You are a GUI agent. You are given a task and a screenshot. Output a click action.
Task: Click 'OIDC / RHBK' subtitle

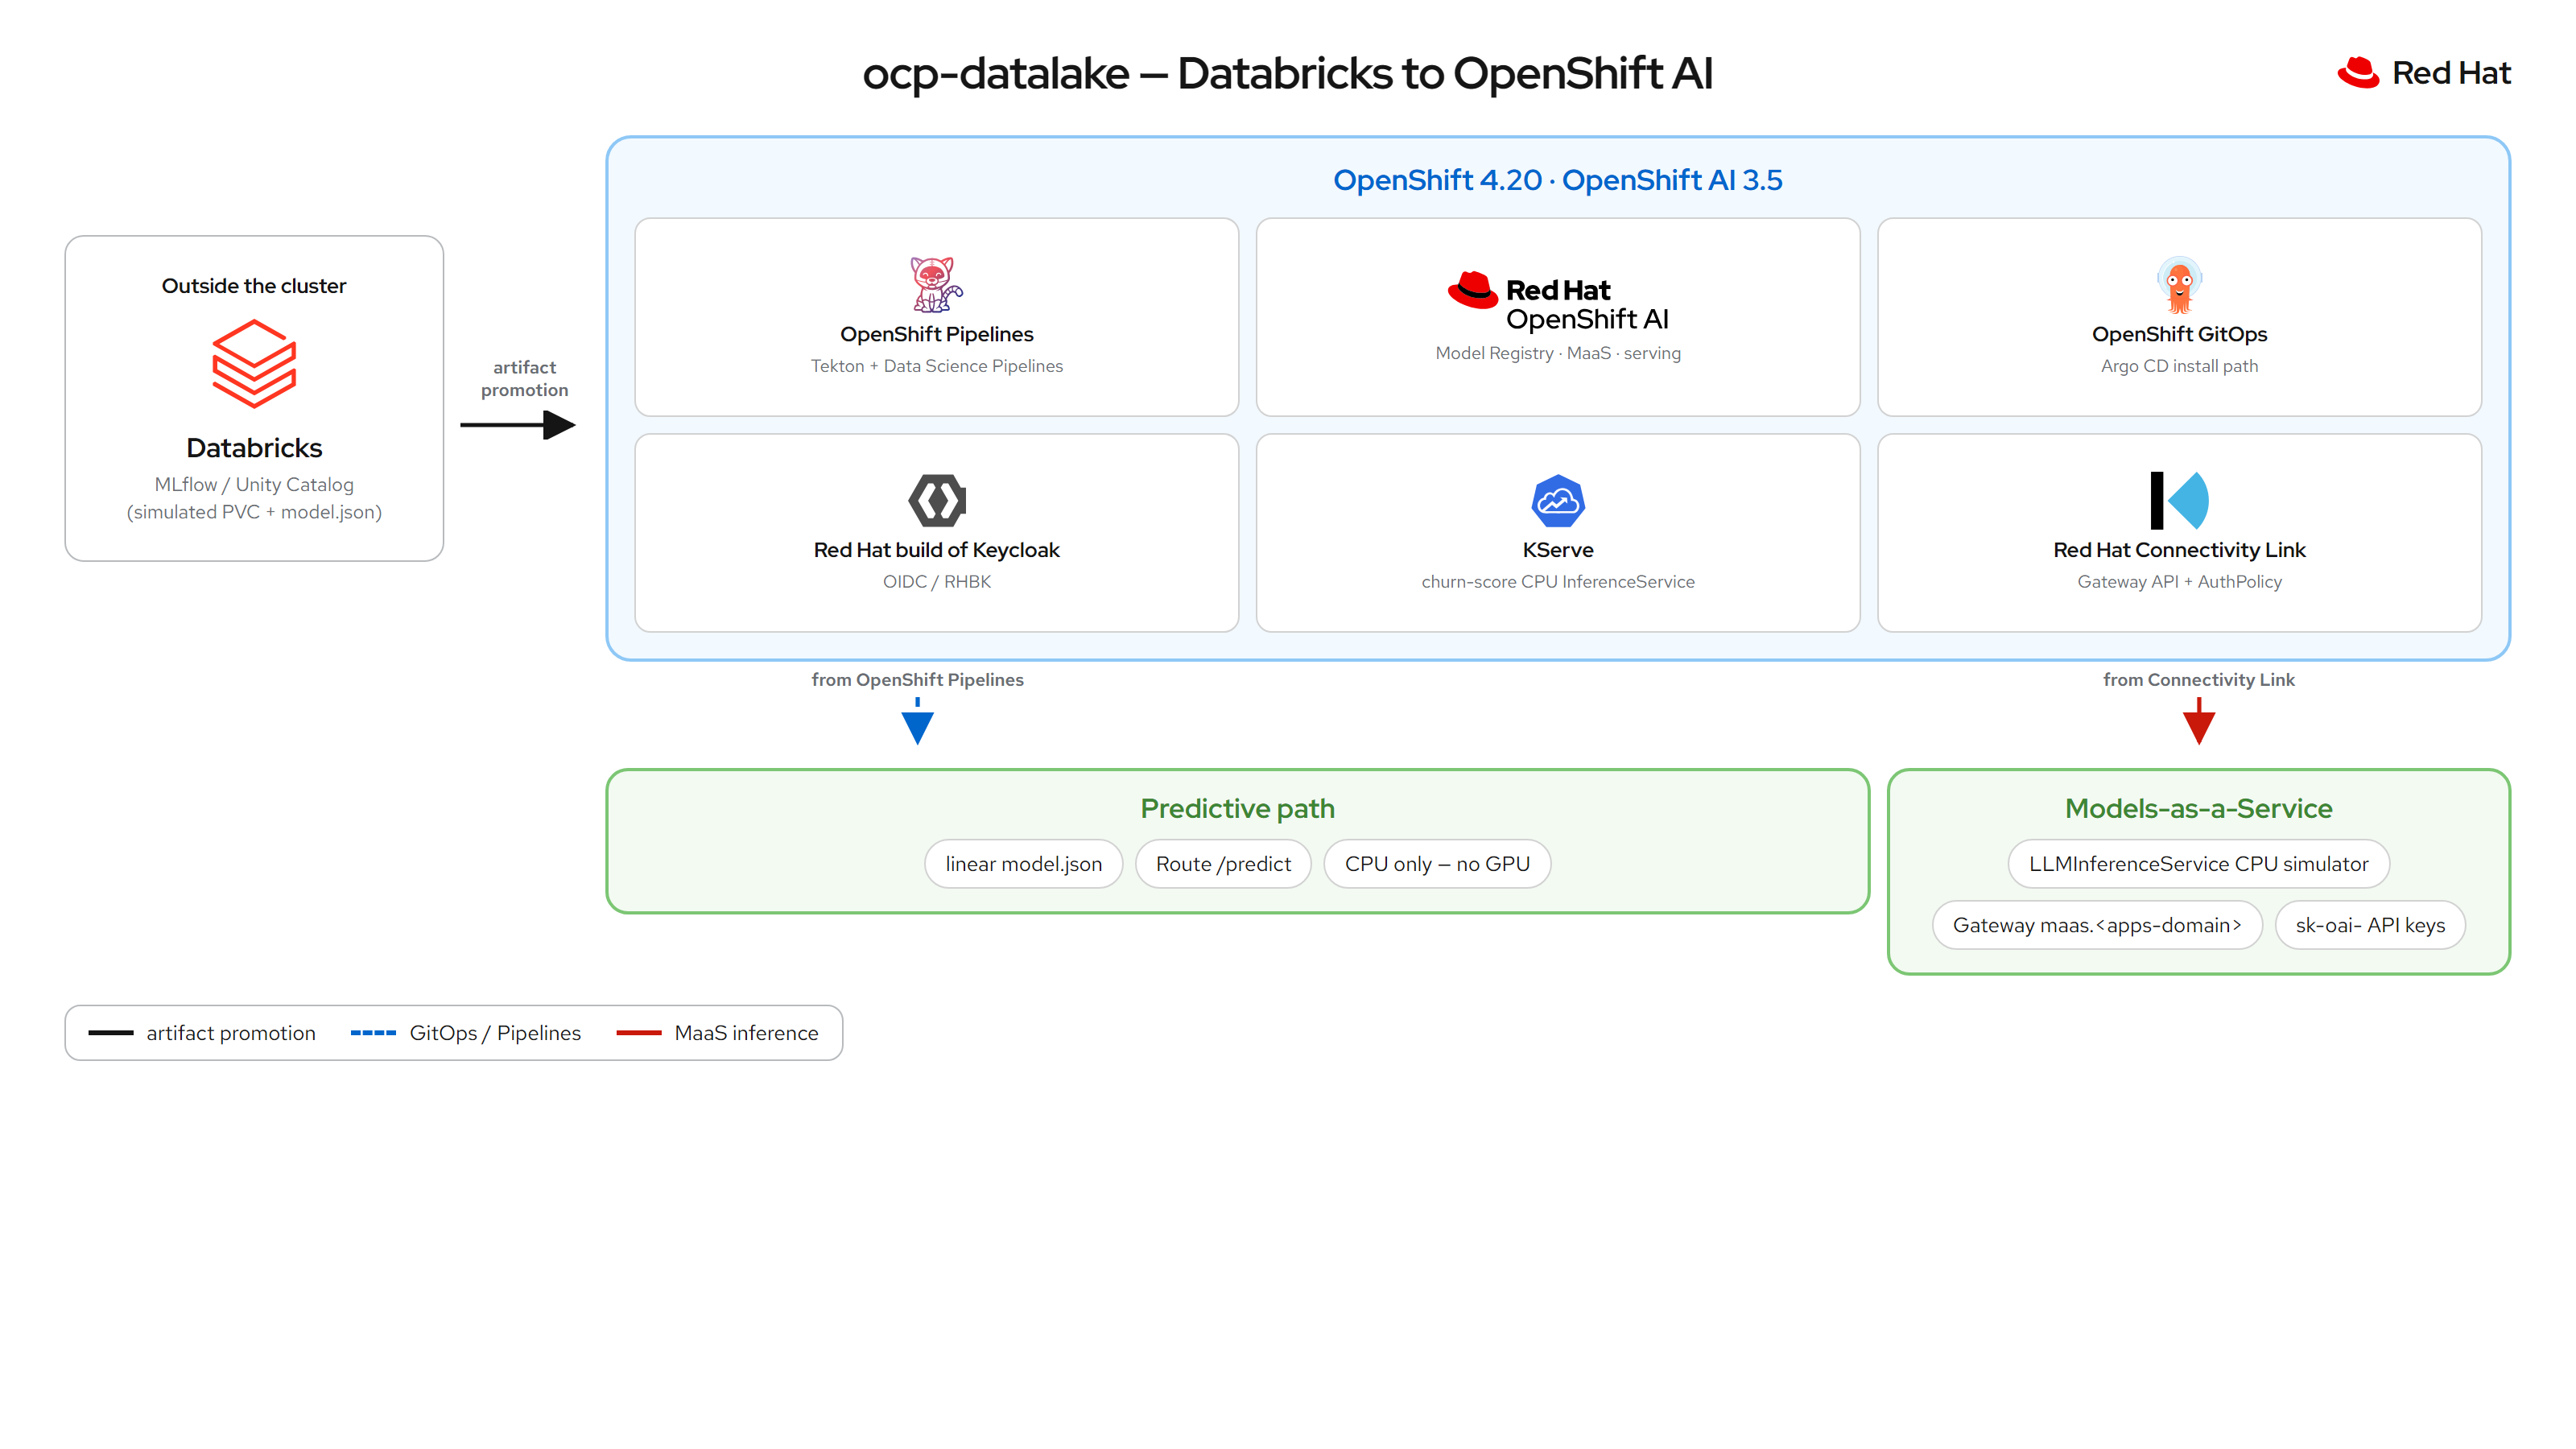tap(936, 582)
